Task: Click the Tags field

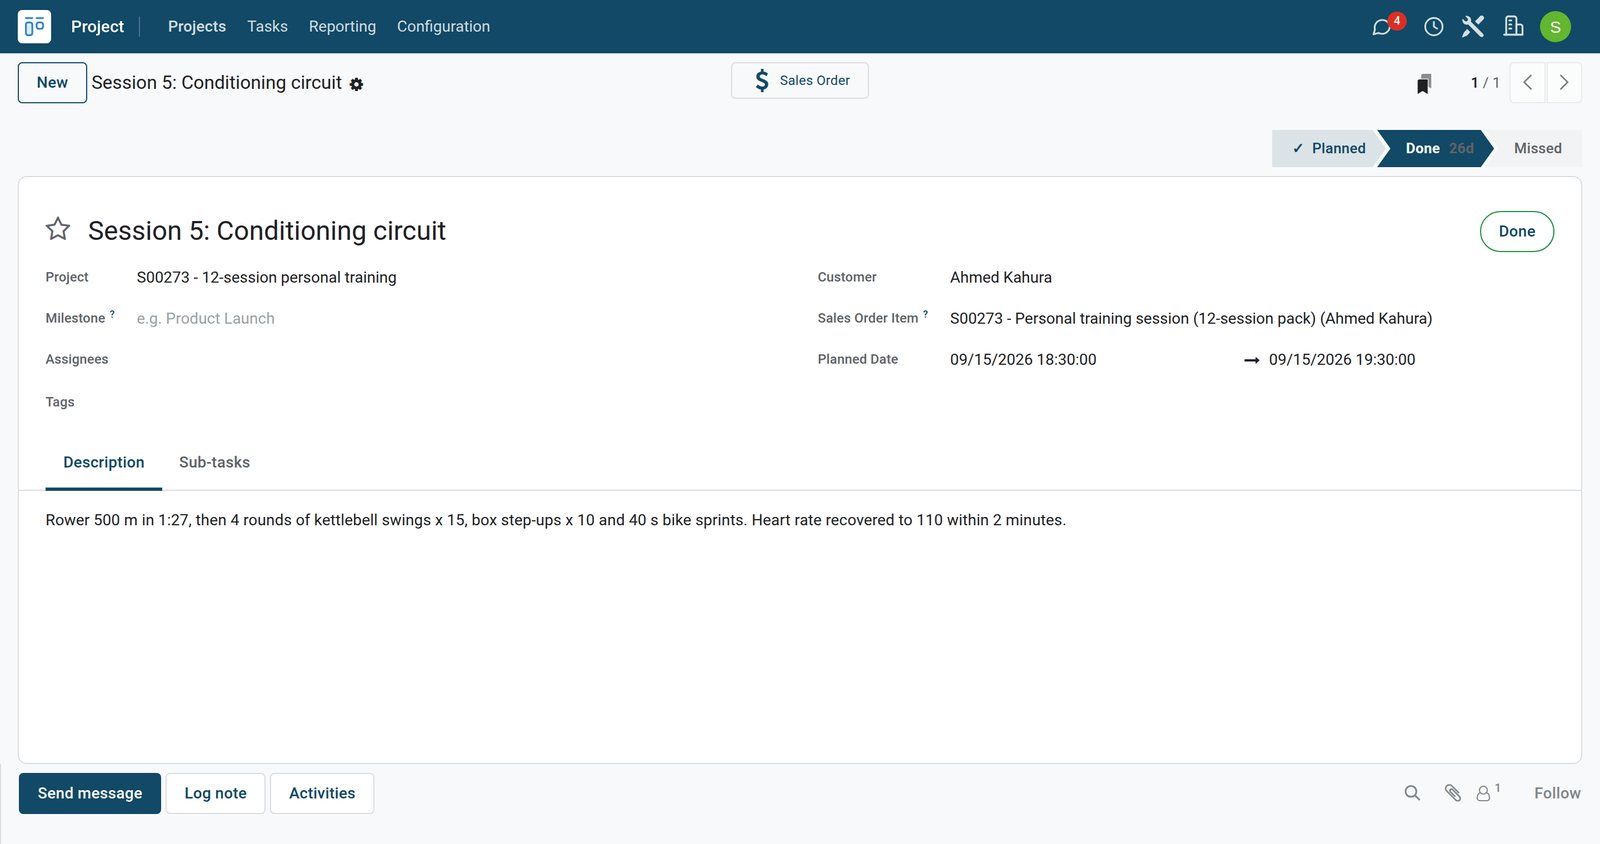Action: (x=458, y=402)
